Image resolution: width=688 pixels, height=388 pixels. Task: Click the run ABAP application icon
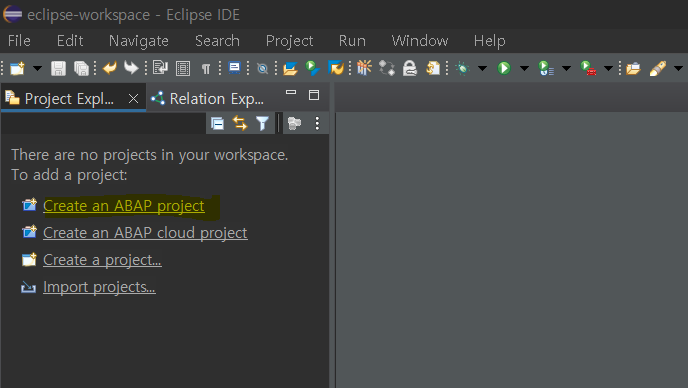[312, 68]
